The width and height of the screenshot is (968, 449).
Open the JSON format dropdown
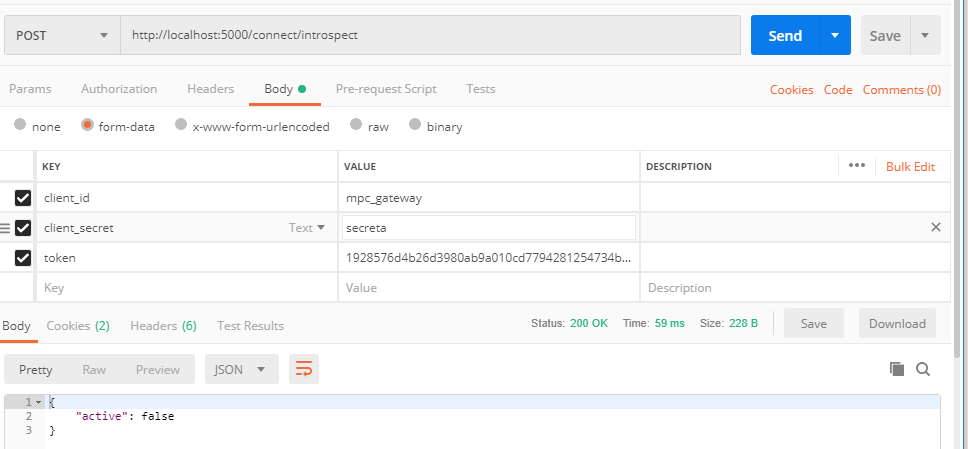coord(241,369)
